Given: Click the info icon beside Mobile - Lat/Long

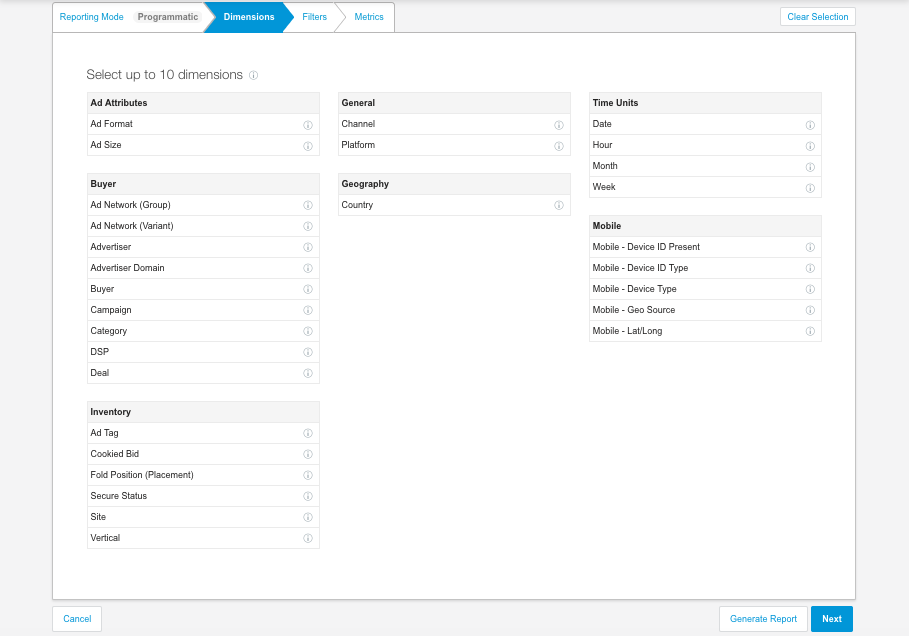Looking at the screenshot, I should pyautogui.click(x=809, y=331).
